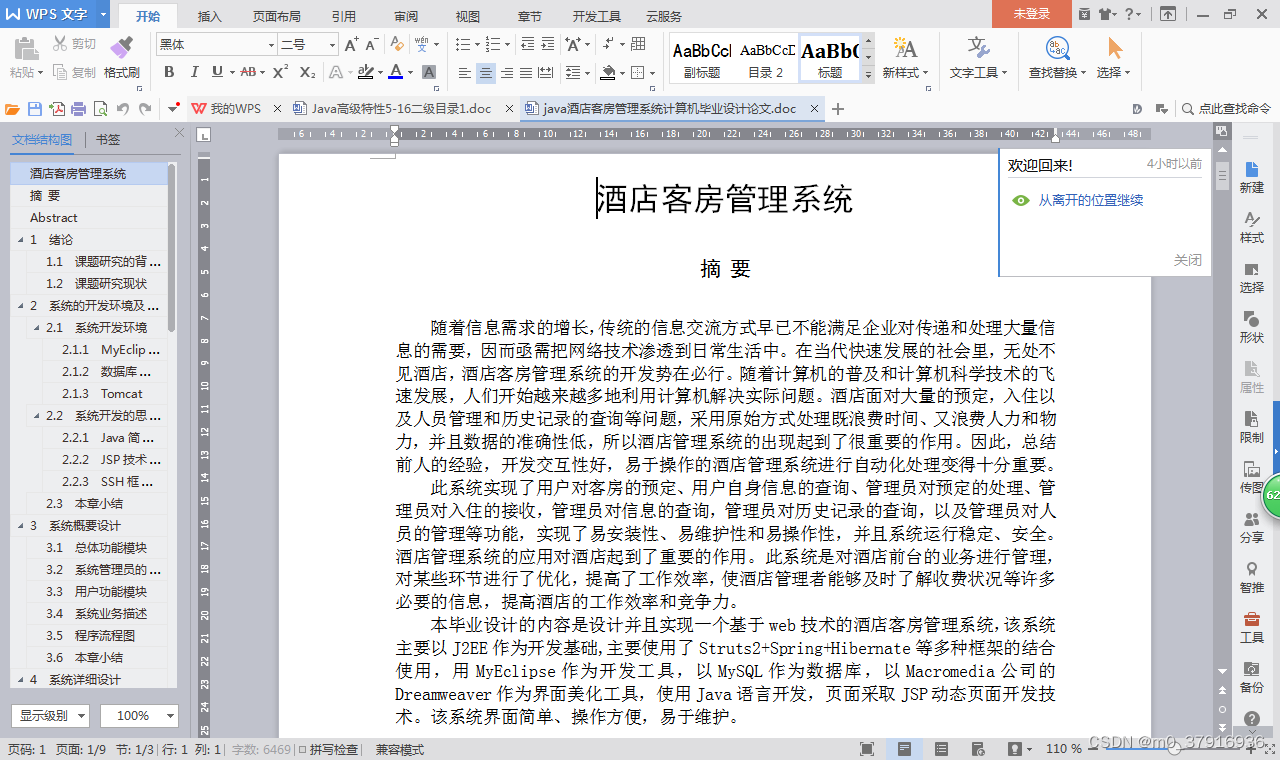Screen dimensions: 1280x760
Task: Click 从离开的位置继续 link
Action: (1090, 201)
